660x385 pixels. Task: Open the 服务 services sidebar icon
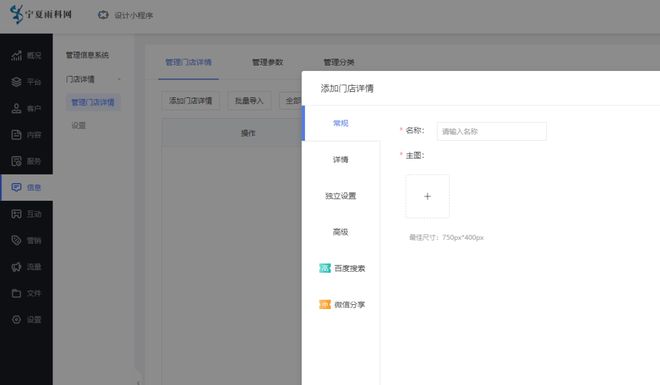16,161
